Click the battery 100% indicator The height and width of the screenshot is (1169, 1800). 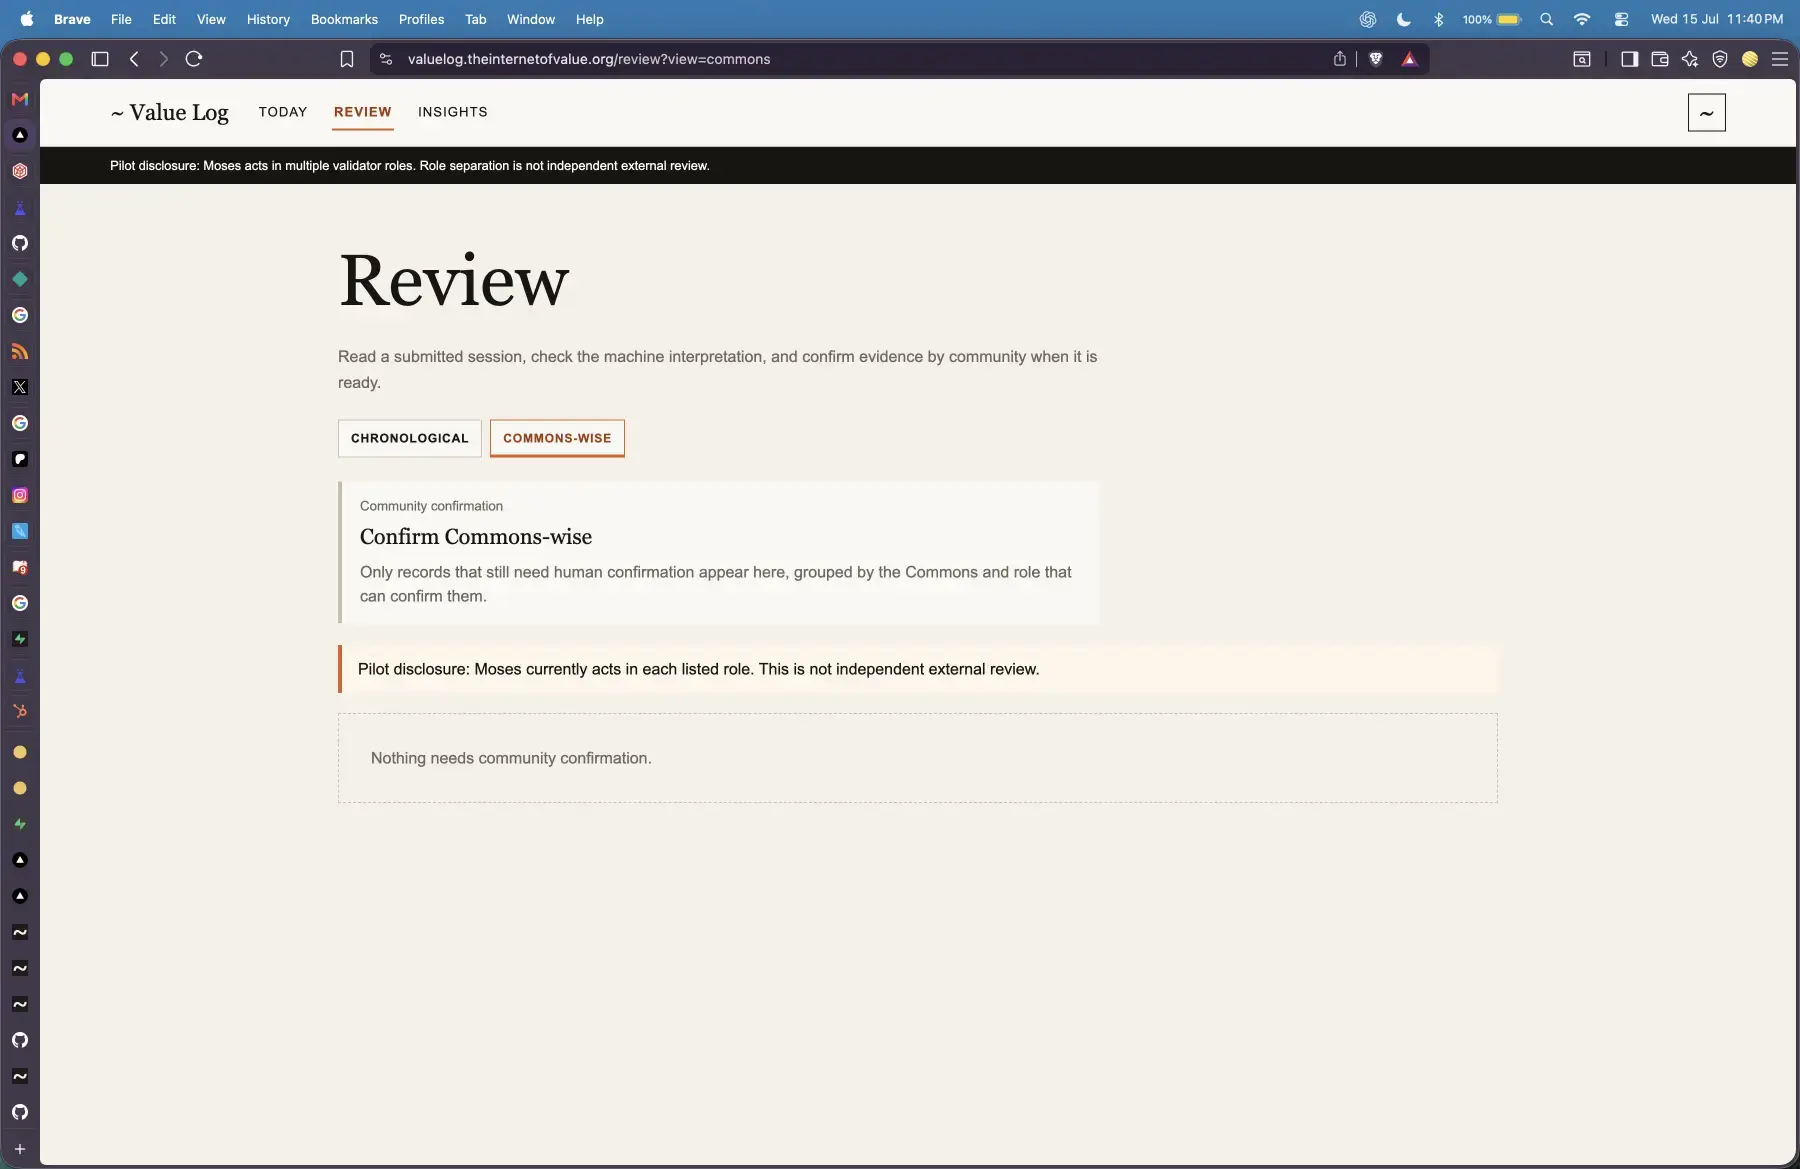pos(1492,19)
